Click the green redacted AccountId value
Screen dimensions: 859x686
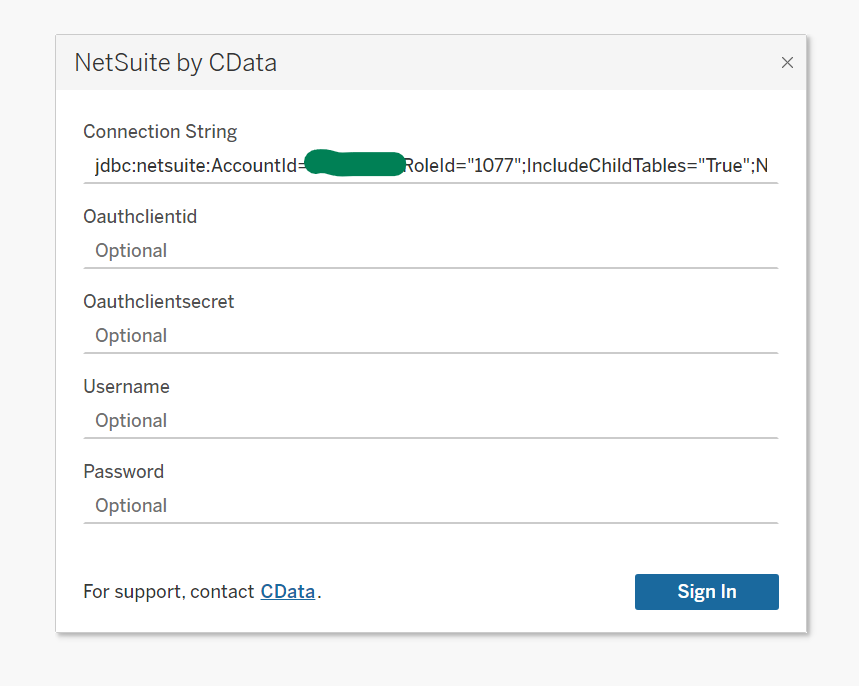coord(354,164)
